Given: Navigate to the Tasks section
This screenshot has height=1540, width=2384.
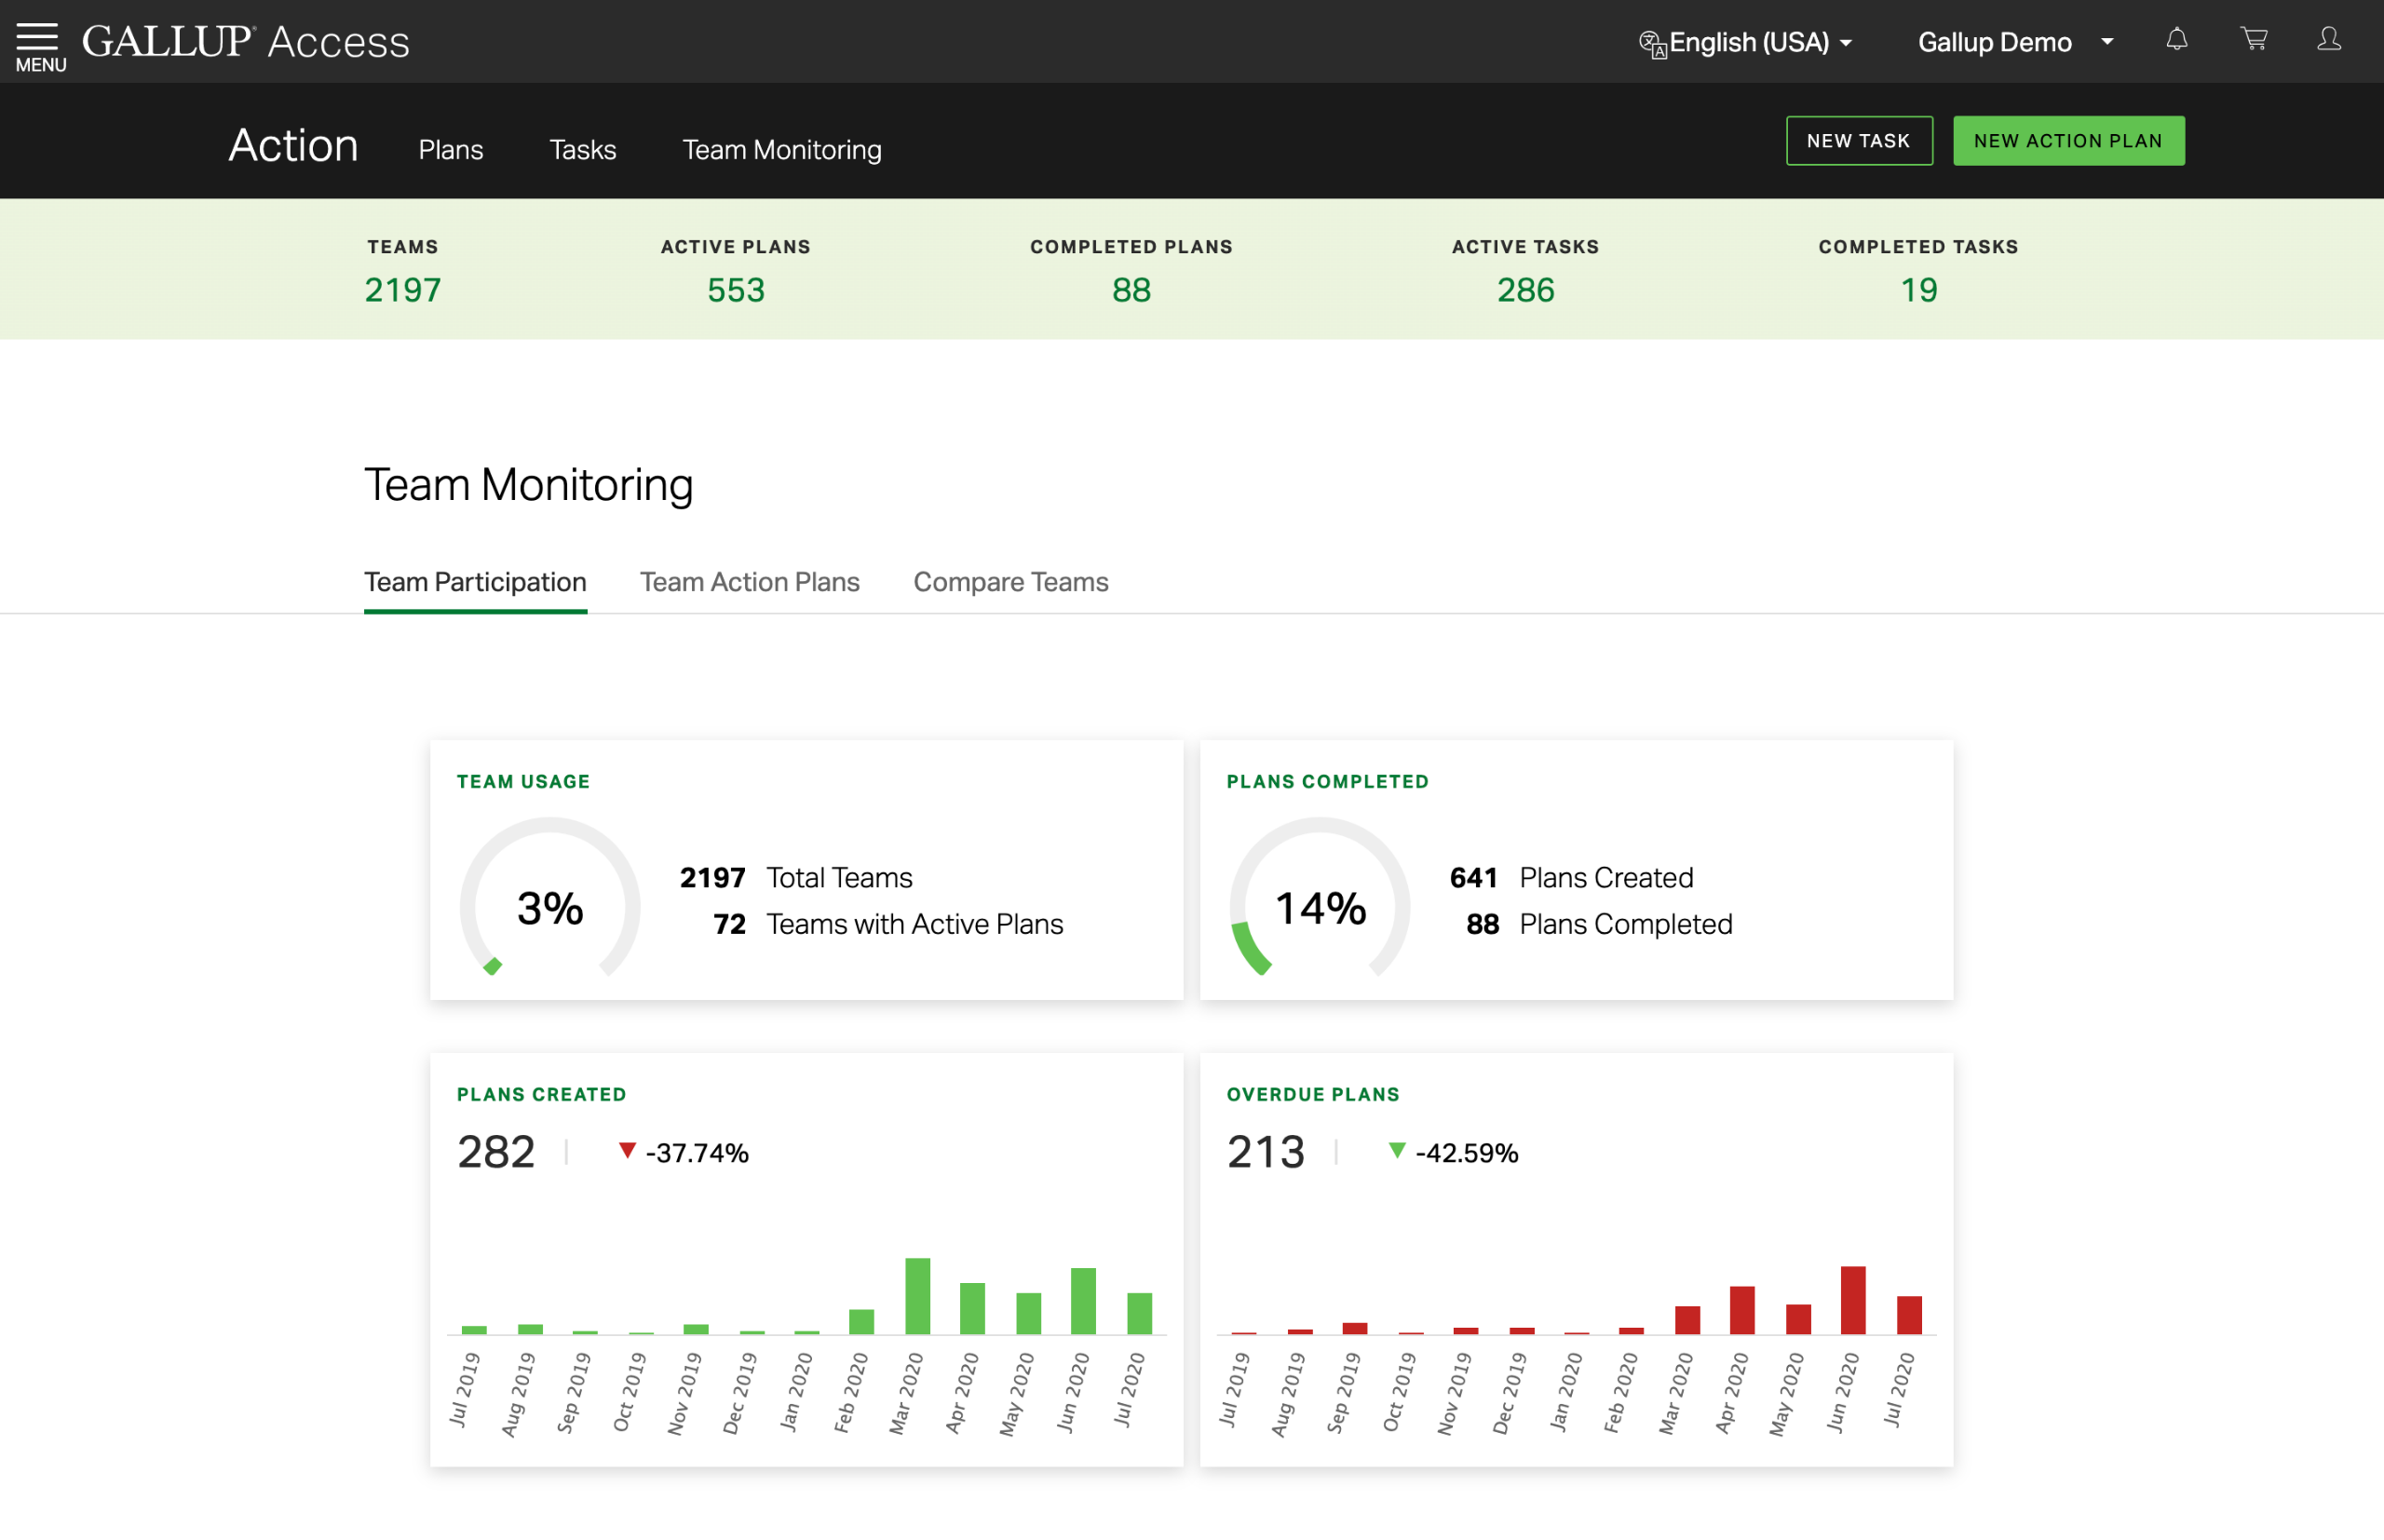Looking at the screenshot, I should pyautogui.click(x=582, y=149).
